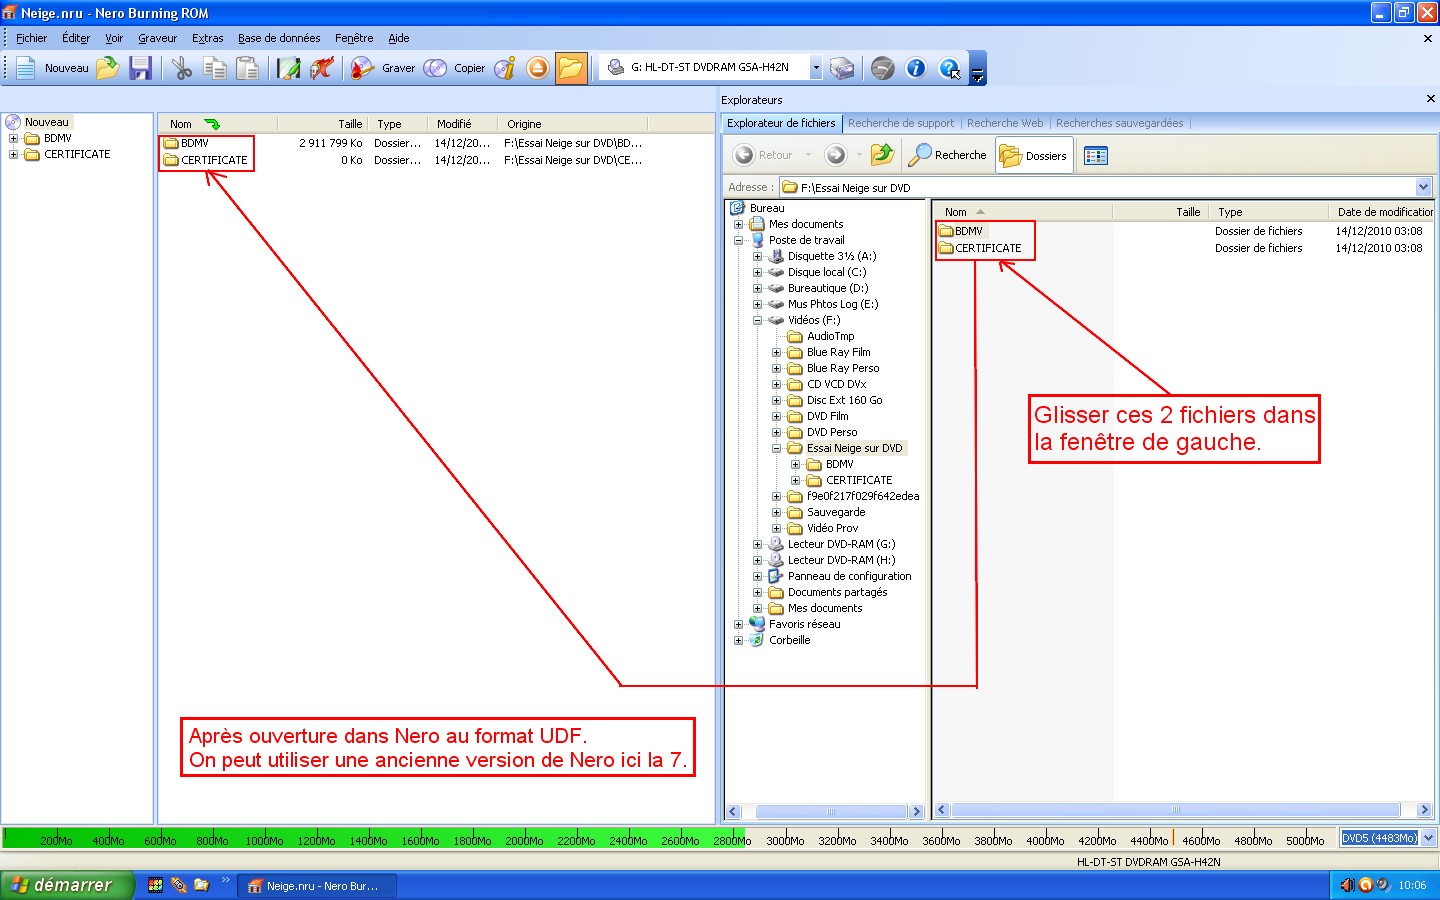Image resolution: width=1440 pixels, height=900 pixels.
Task: Switch to Recherches sauvegardées tab
Action: coord(1119,123)
